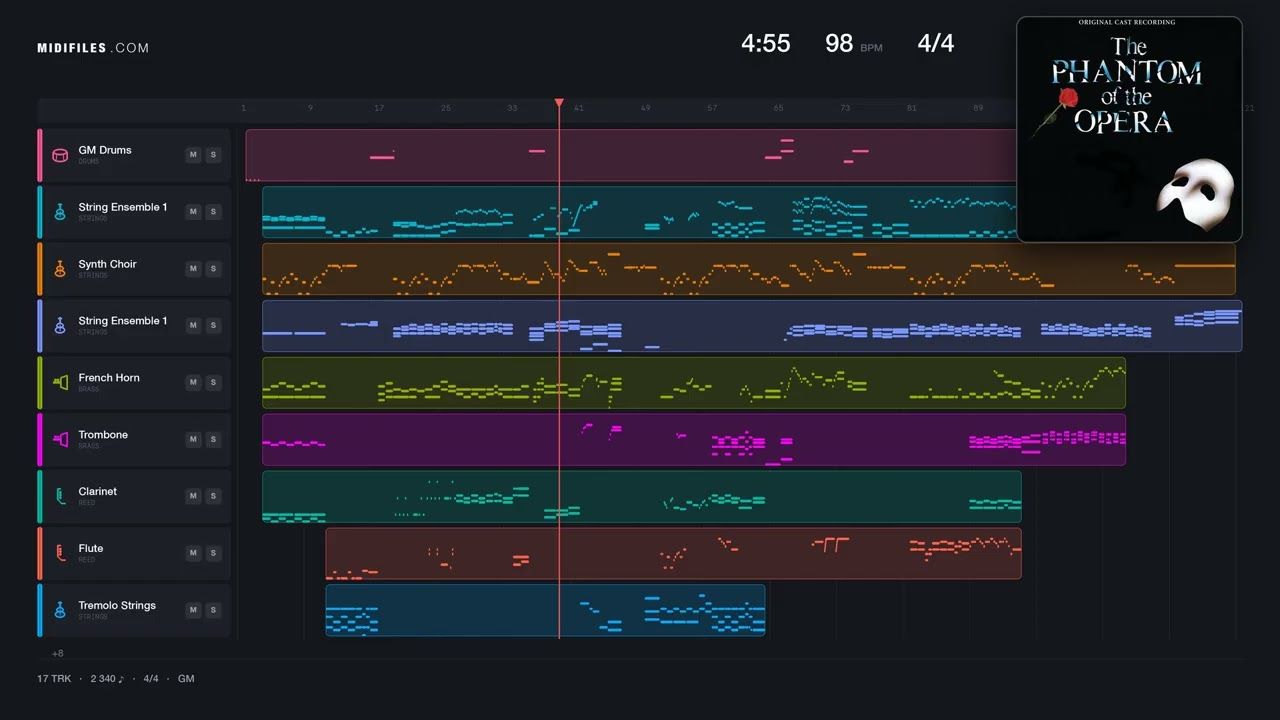Select the teal String Ensemble 1 MIDI clip

tap(639, 212)
